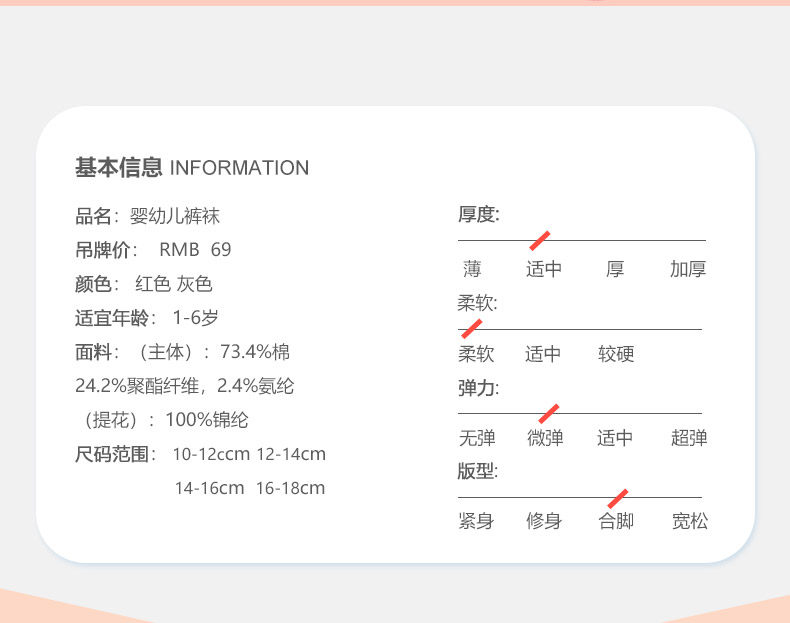Image resolution: width=790 pixels, height=623 pixels.
Task: Click the 版型 fit label
Action: click(x=478, y=471)
